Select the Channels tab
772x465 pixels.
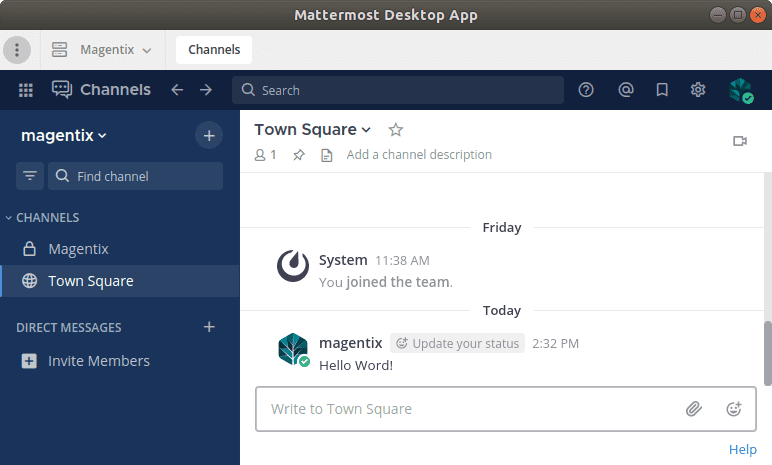coord(214,50)
